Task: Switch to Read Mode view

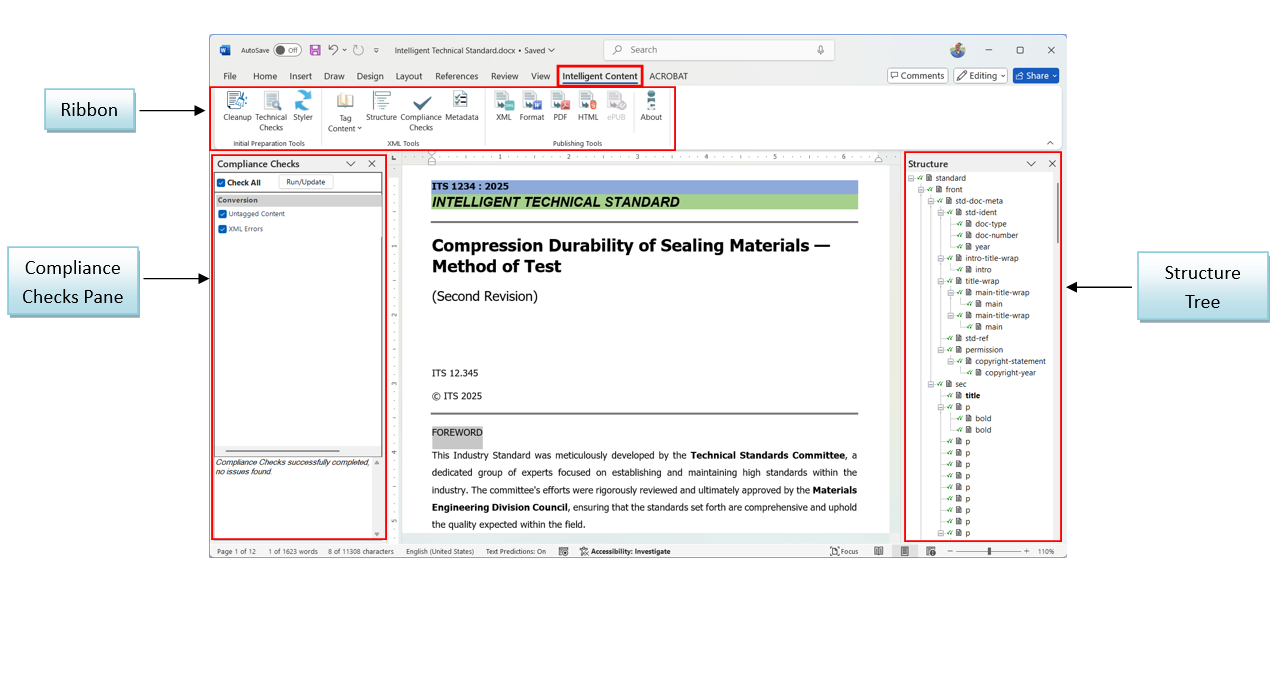Action: (x=879, y=551)
